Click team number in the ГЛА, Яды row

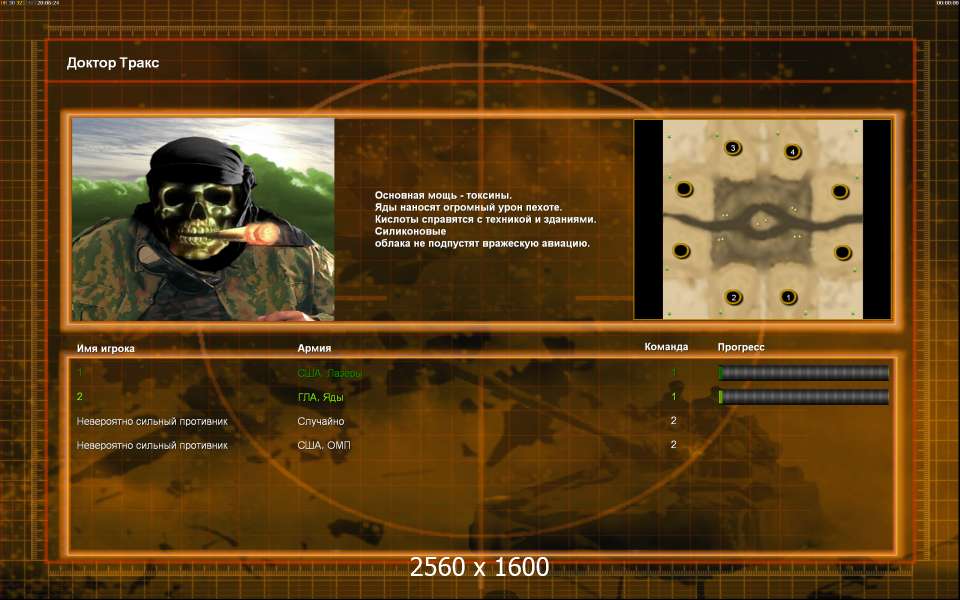(x=673, y=397)
